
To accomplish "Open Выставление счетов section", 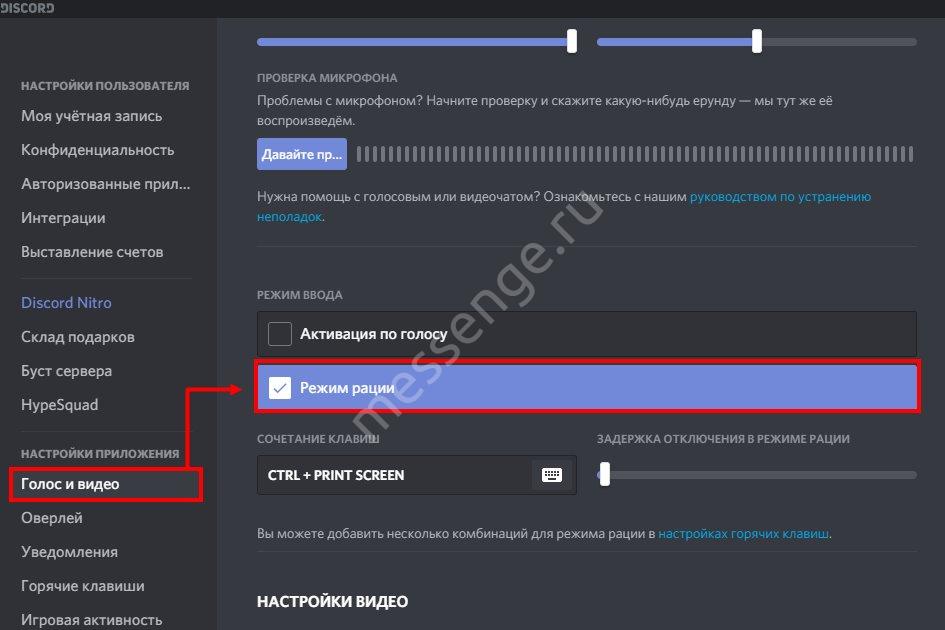I will [x=92, y=252].
